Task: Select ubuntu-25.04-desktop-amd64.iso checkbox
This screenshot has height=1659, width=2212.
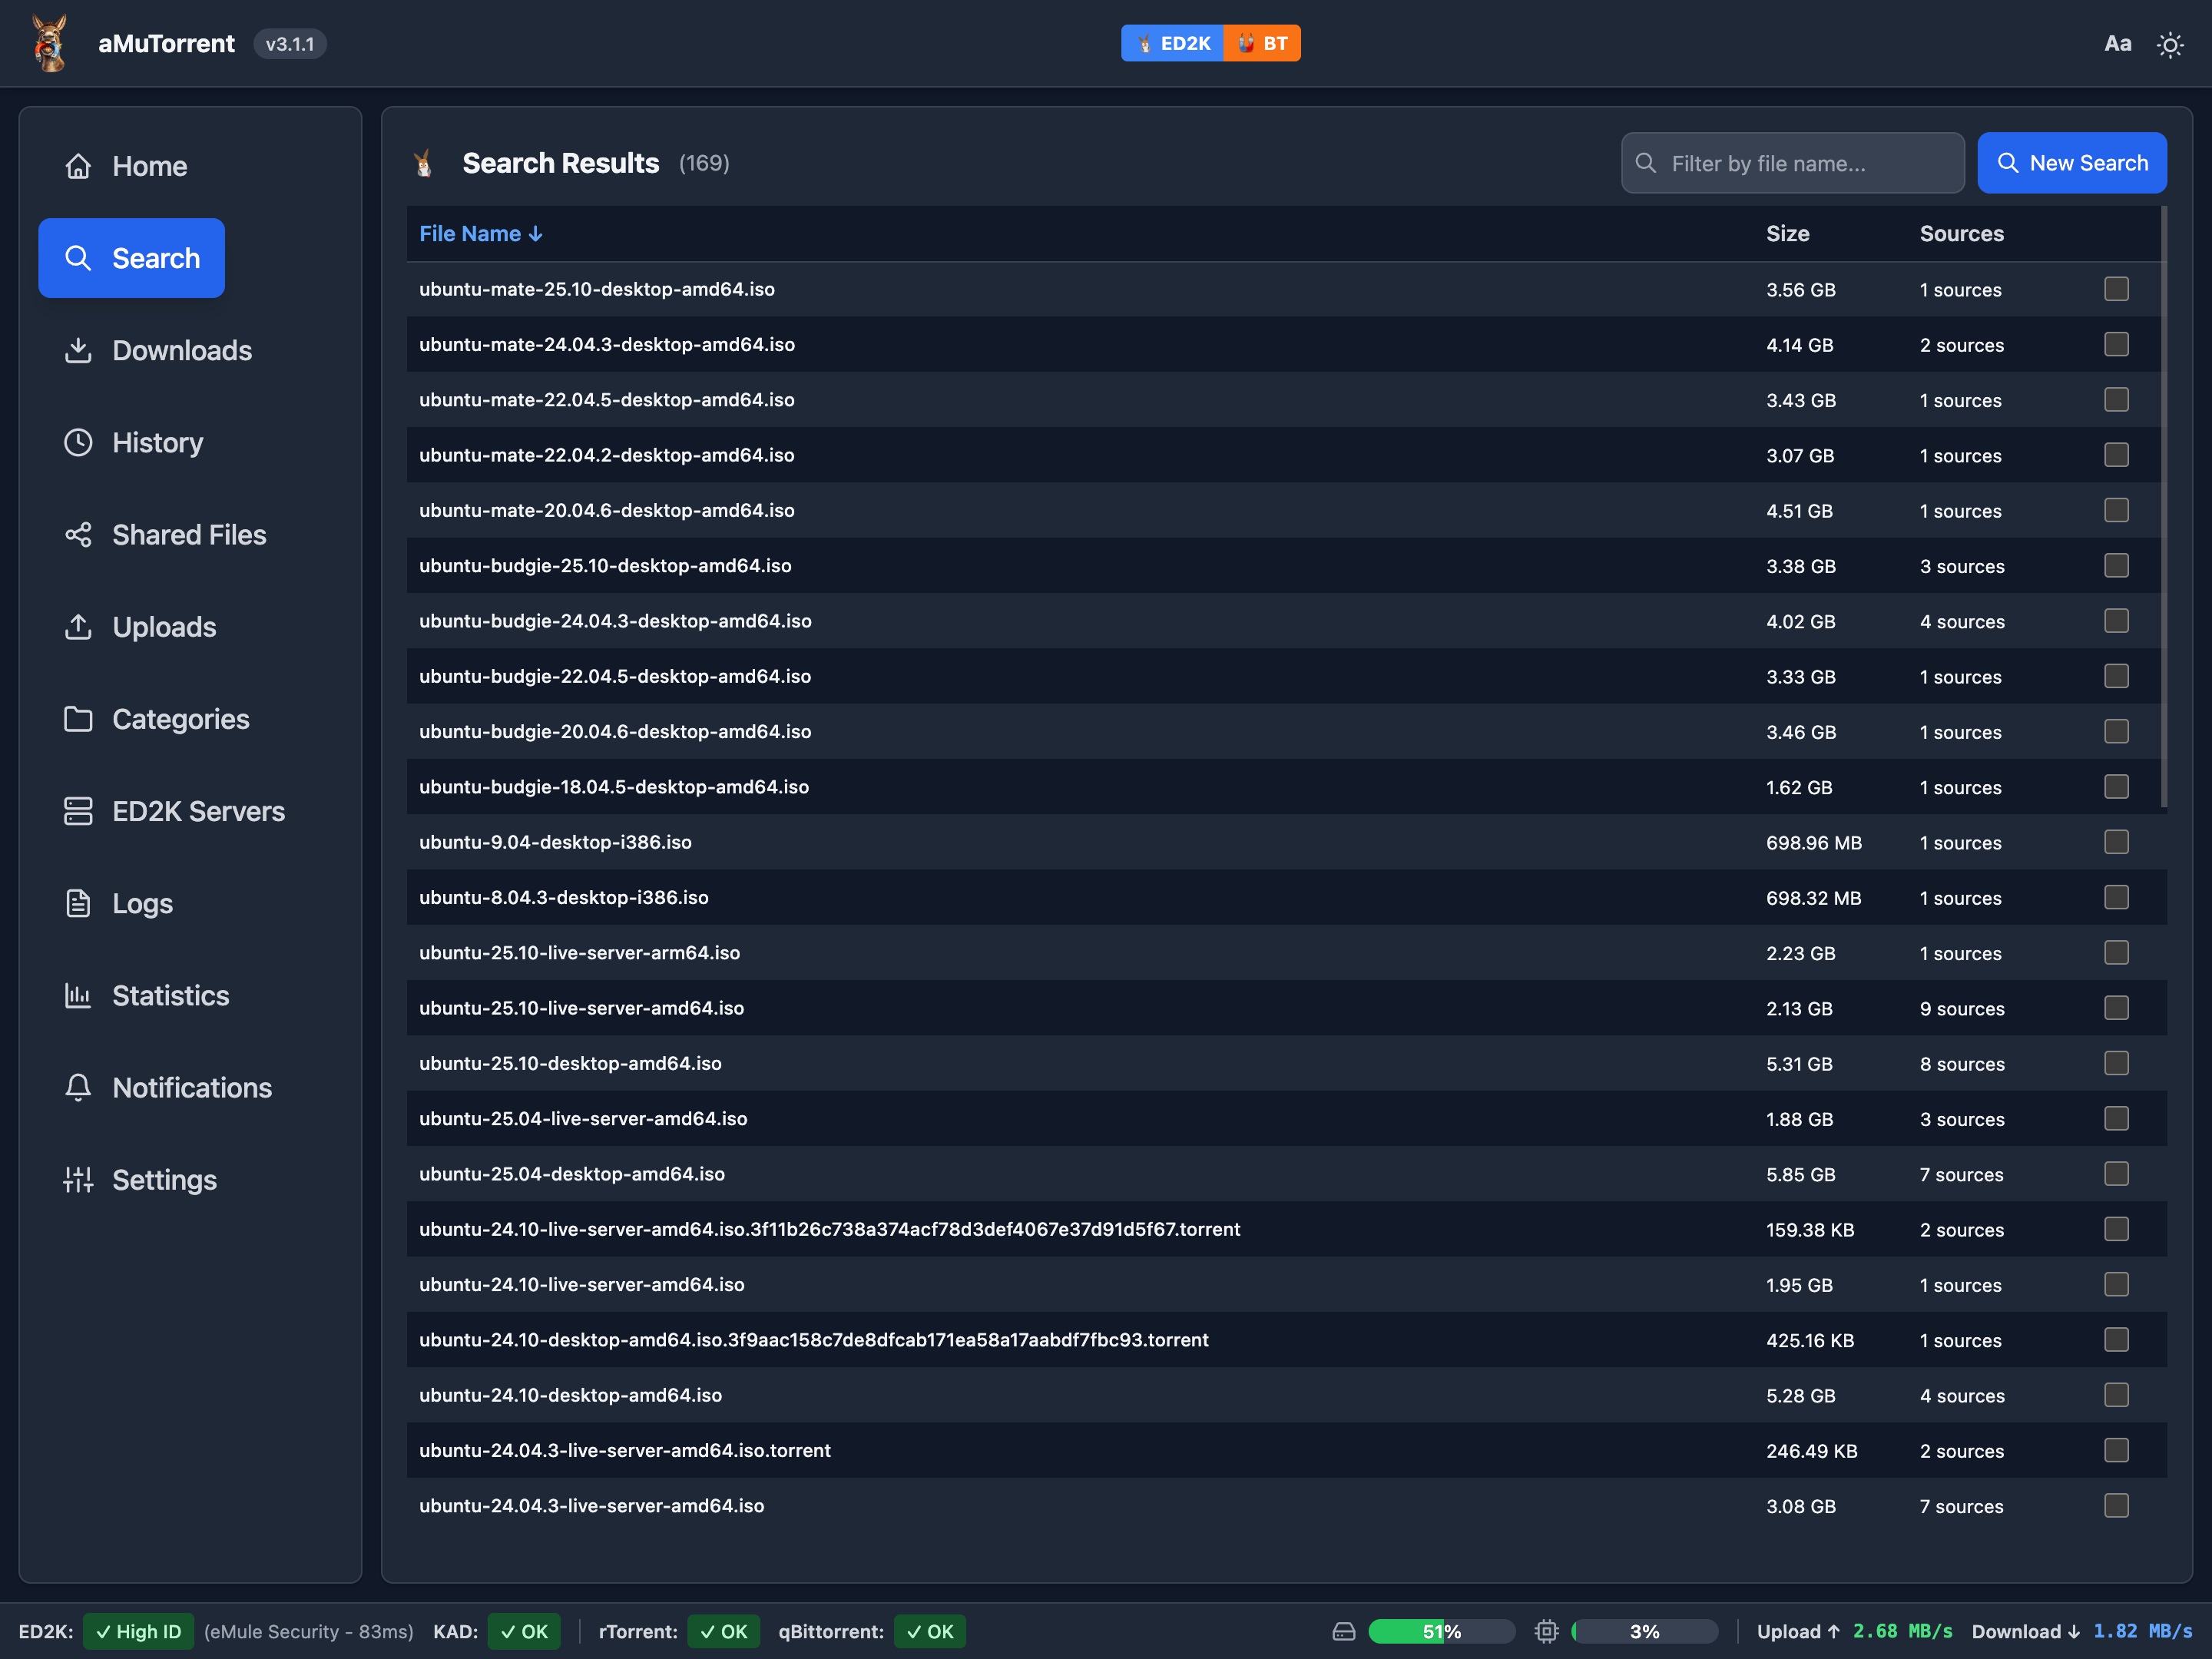Action: (2116, 1174)
